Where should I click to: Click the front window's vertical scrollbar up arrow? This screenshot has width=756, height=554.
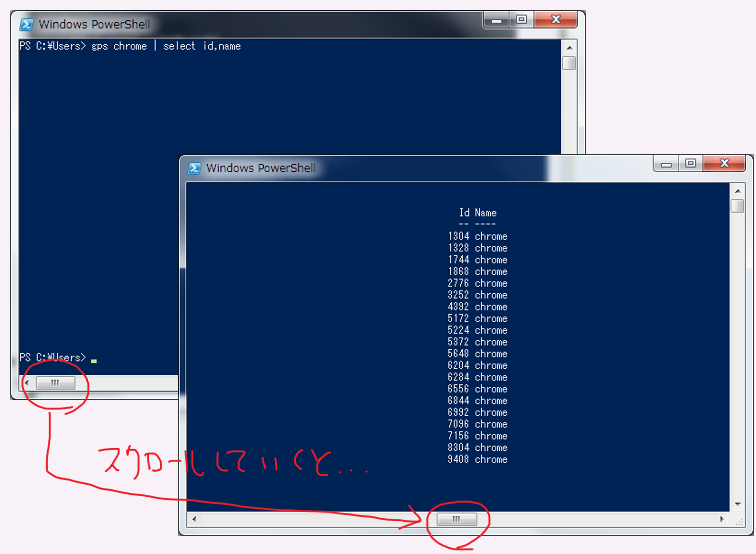737,191
